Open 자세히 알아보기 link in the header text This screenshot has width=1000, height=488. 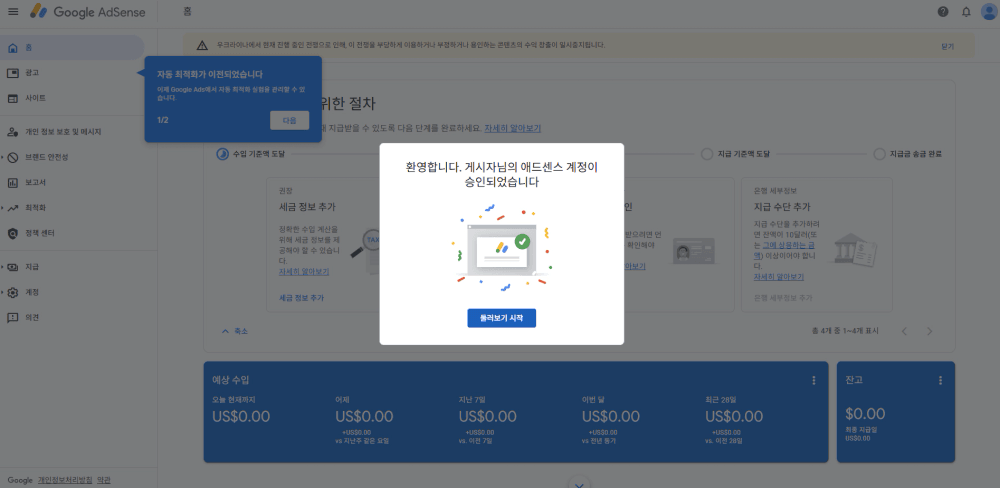click(x=512, y=128)
